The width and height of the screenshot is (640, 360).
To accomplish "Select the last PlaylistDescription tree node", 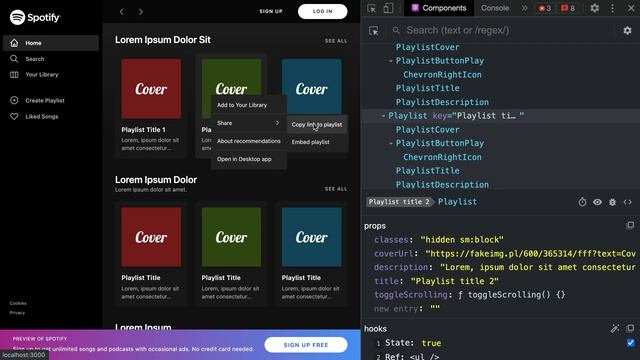I will click(442, 184).
